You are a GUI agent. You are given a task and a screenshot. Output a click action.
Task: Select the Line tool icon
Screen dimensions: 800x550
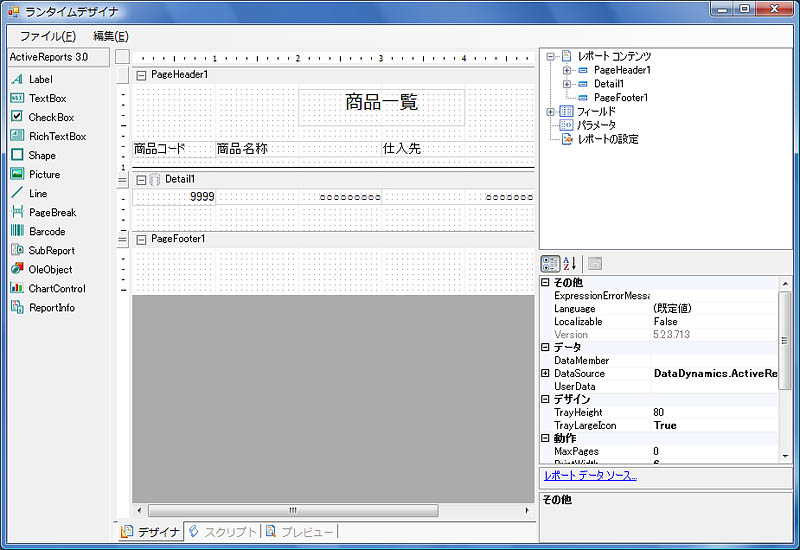(17, 193)
